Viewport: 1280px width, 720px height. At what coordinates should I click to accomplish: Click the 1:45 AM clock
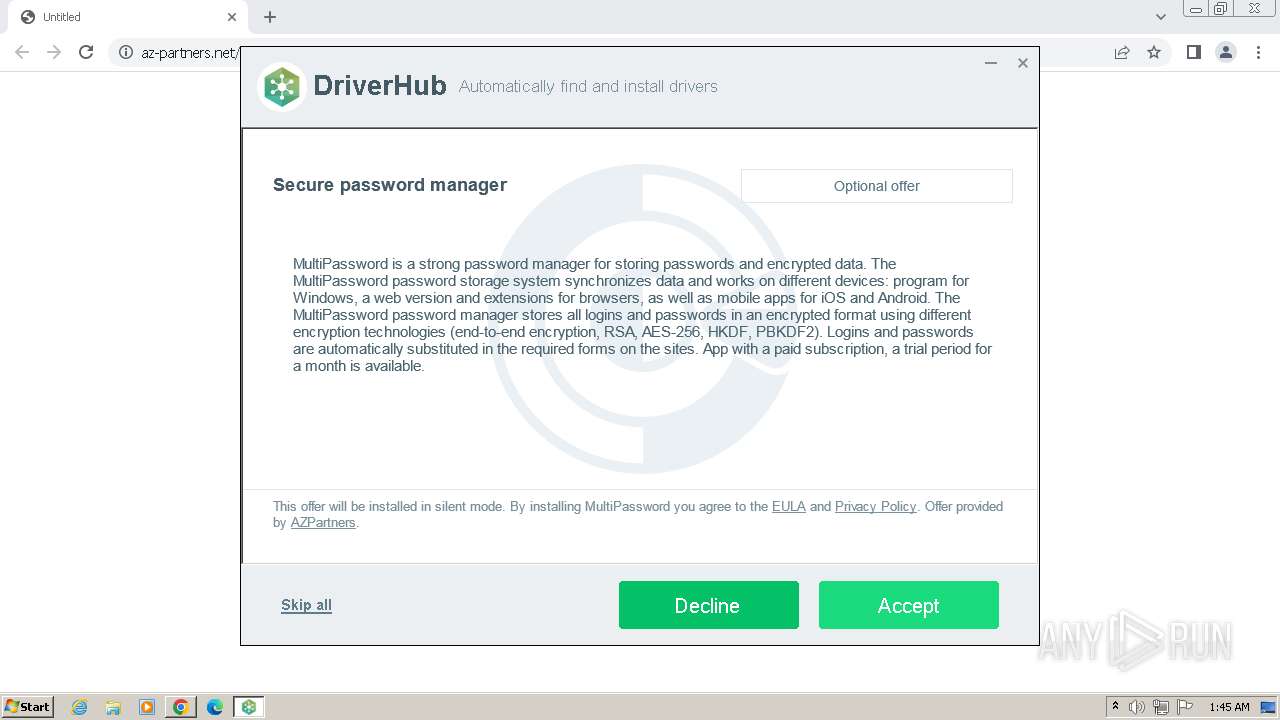tap(1229, 707)
